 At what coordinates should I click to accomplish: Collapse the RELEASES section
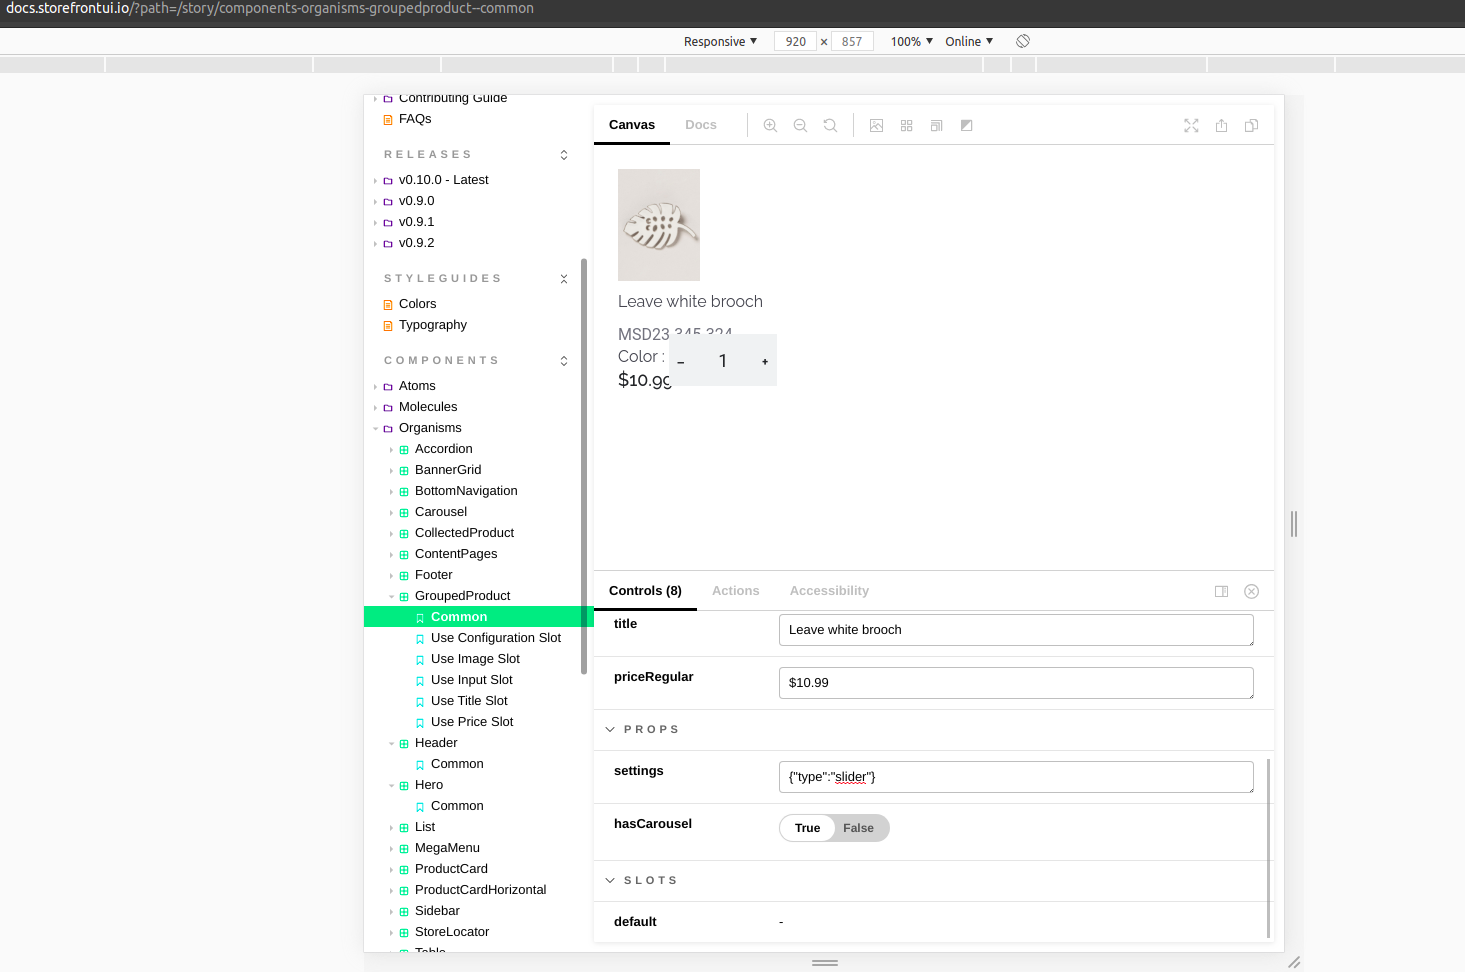tap(564, 155)
